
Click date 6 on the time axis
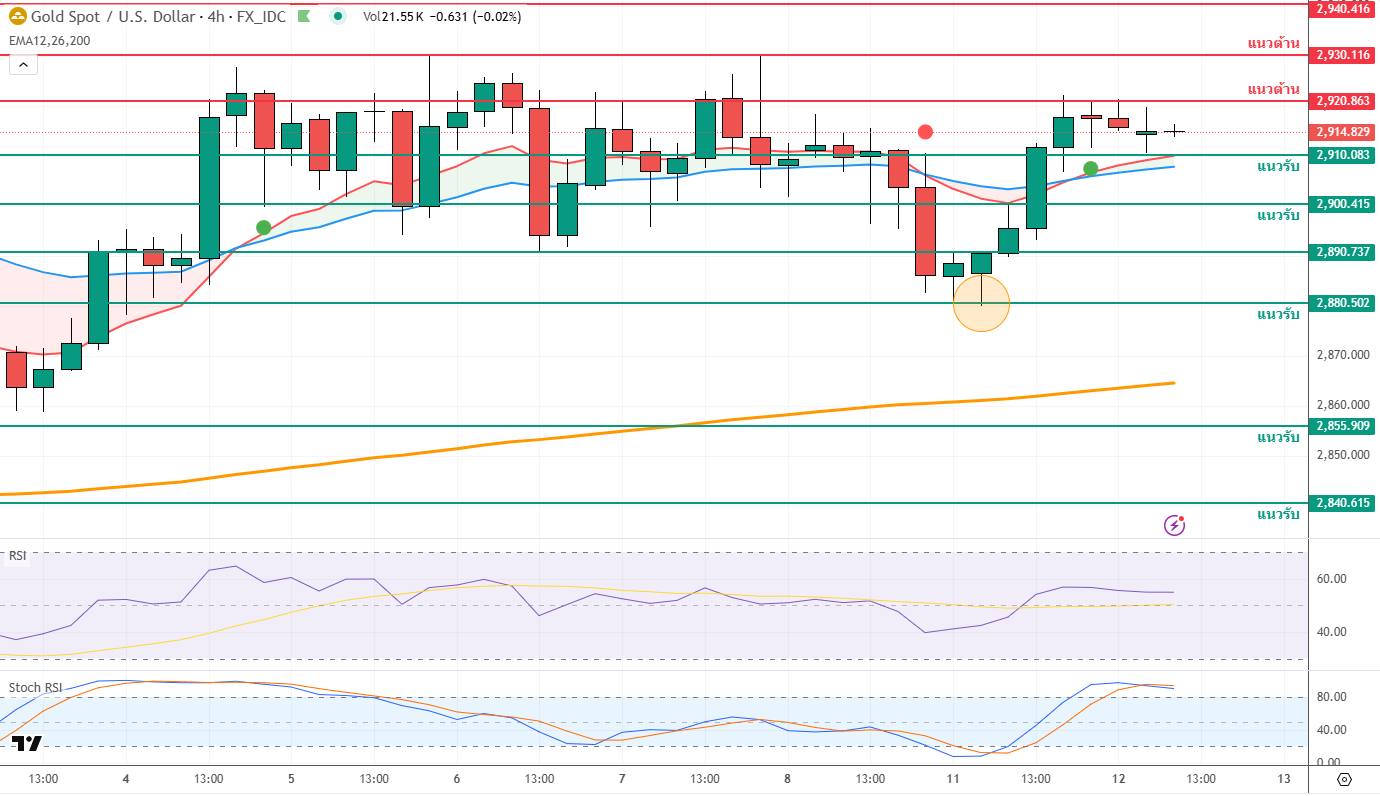pos(456,779)
